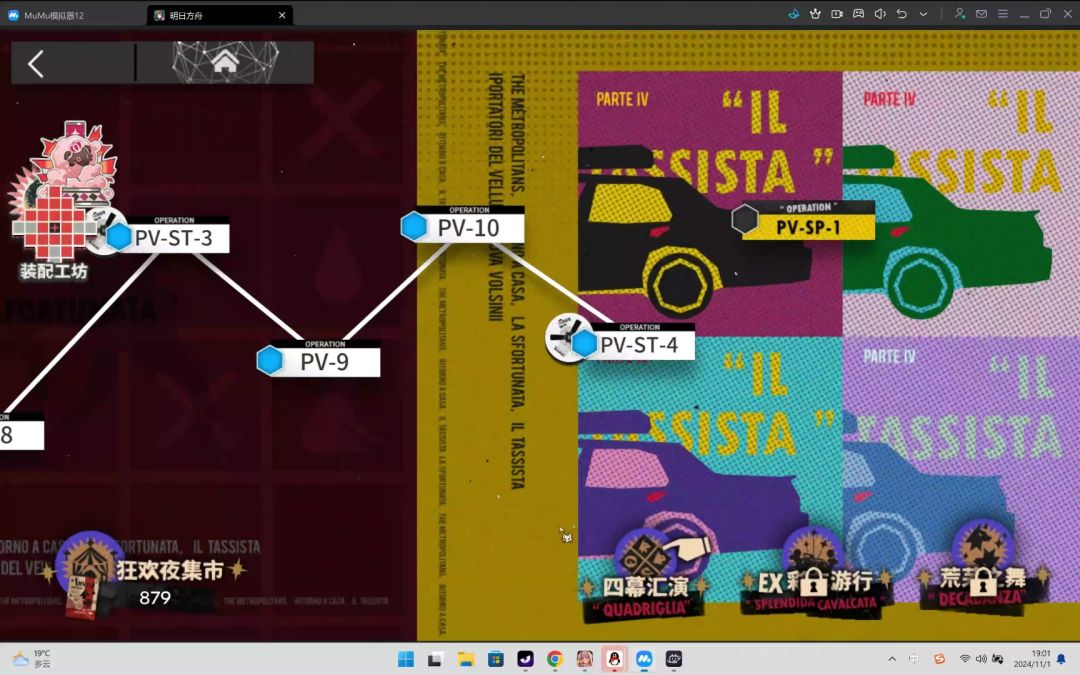Open the MuMu hamburger menu
The image size is (1080, 675).
click(1003, 14)
